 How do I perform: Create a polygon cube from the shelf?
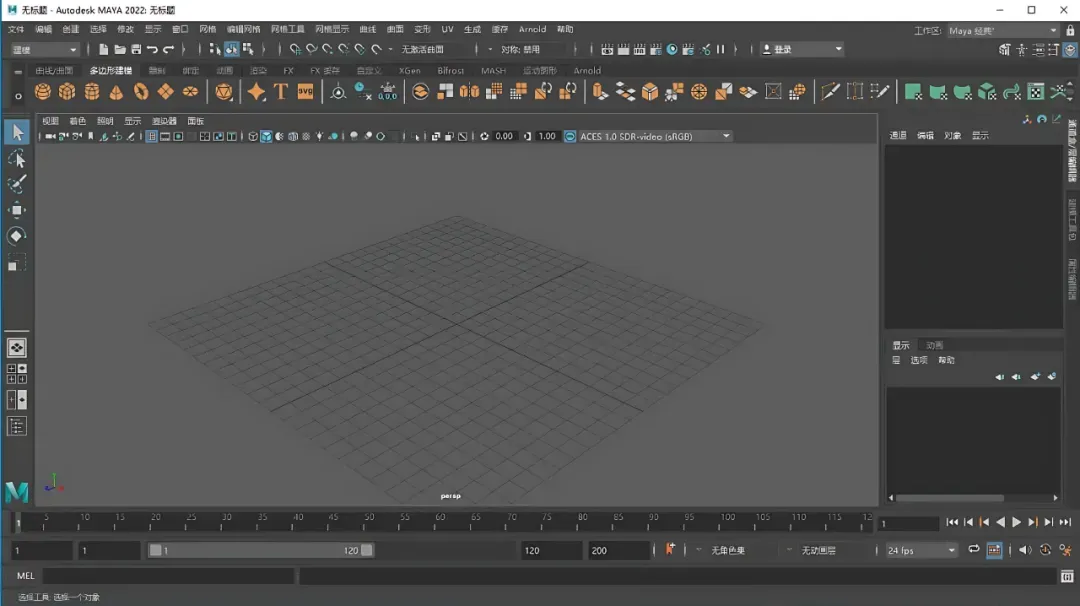coord(67,92)
